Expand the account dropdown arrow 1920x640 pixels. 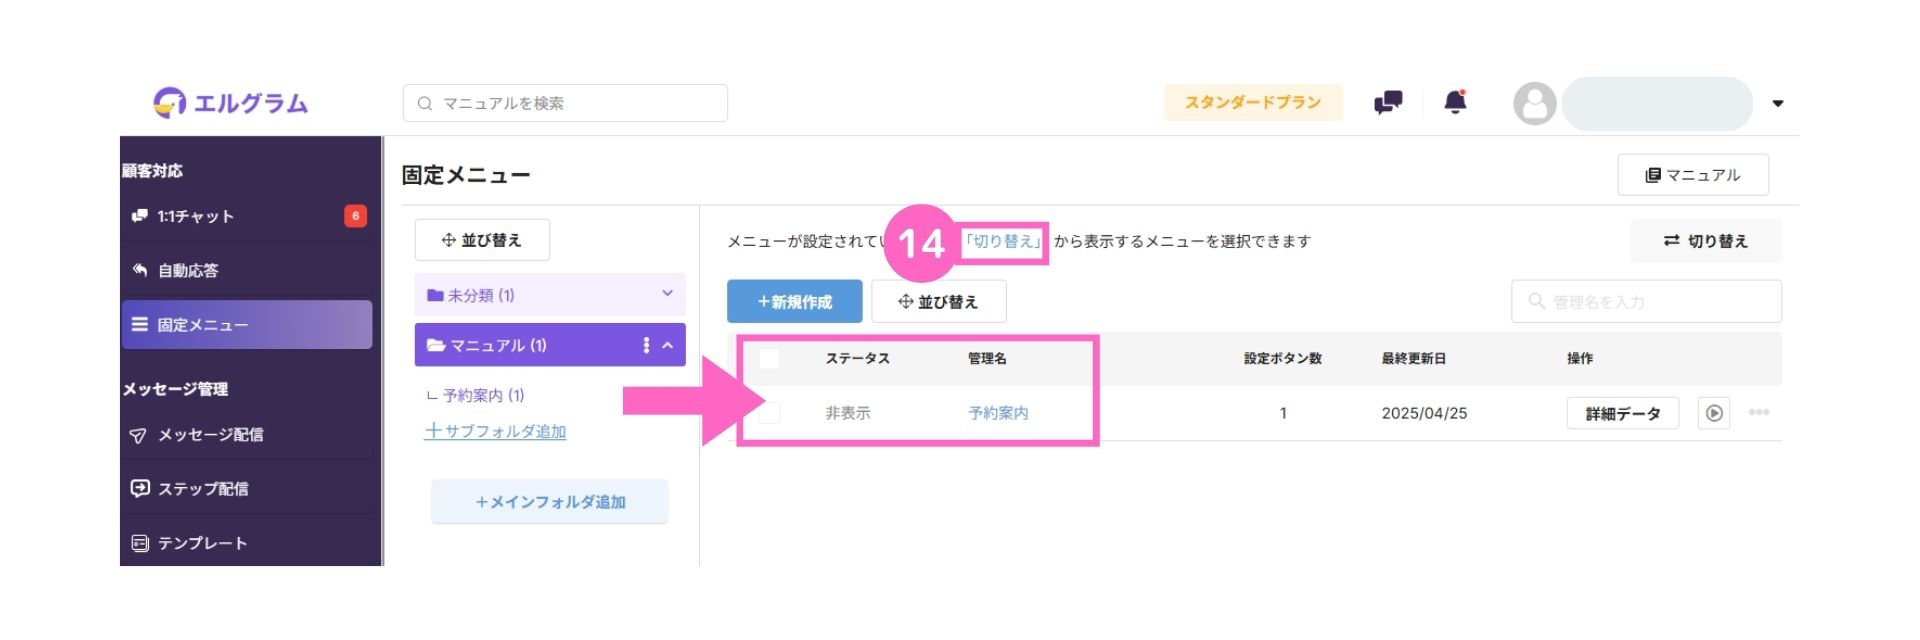click(x=1778, y=103)
